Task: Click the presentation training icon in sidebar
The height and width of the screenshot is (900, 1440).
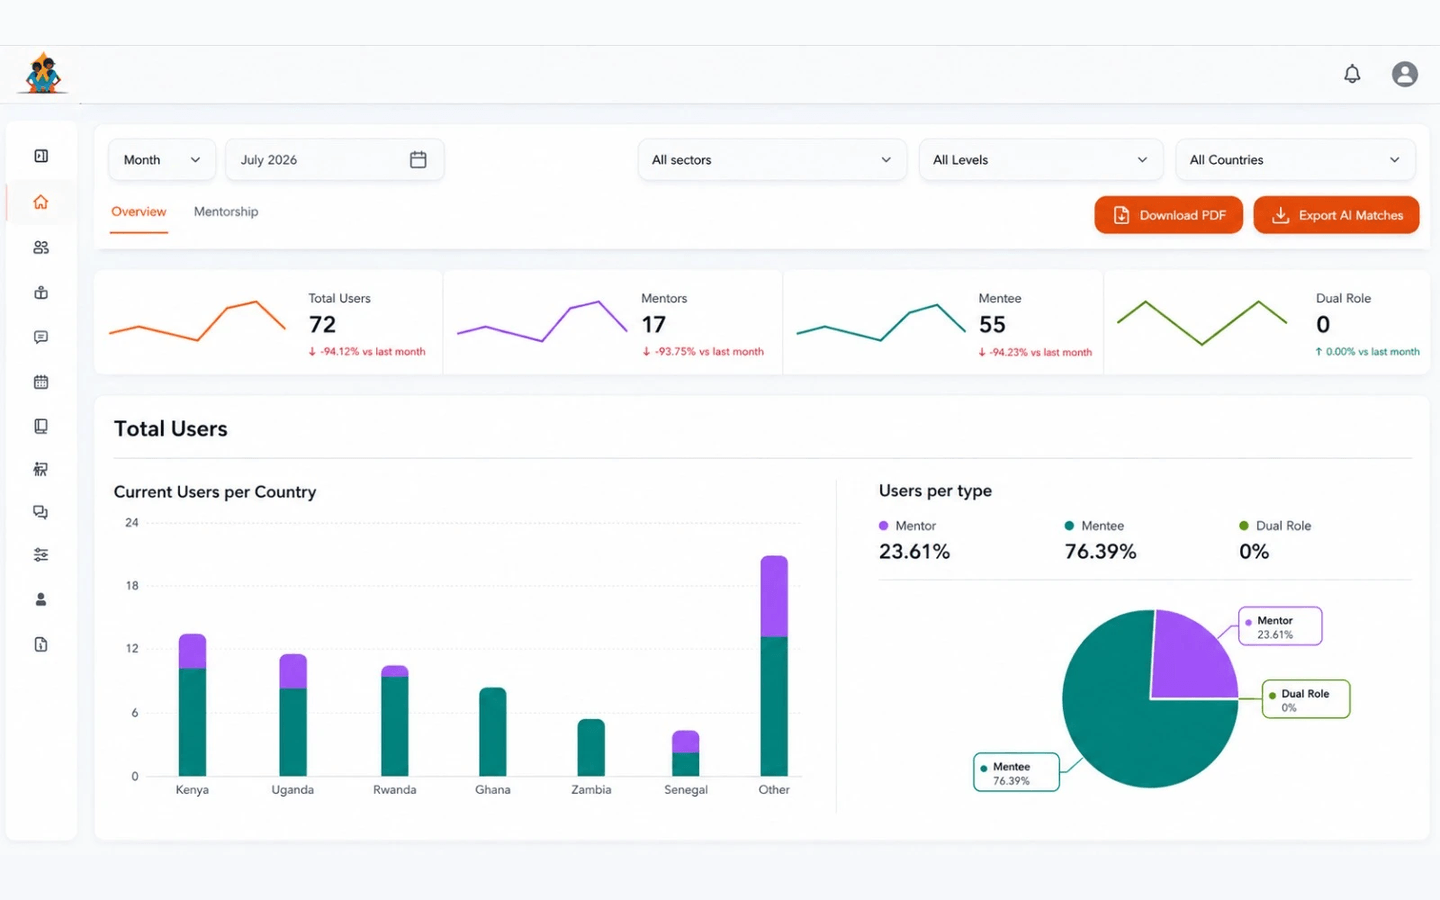Action: coord(41,469)
